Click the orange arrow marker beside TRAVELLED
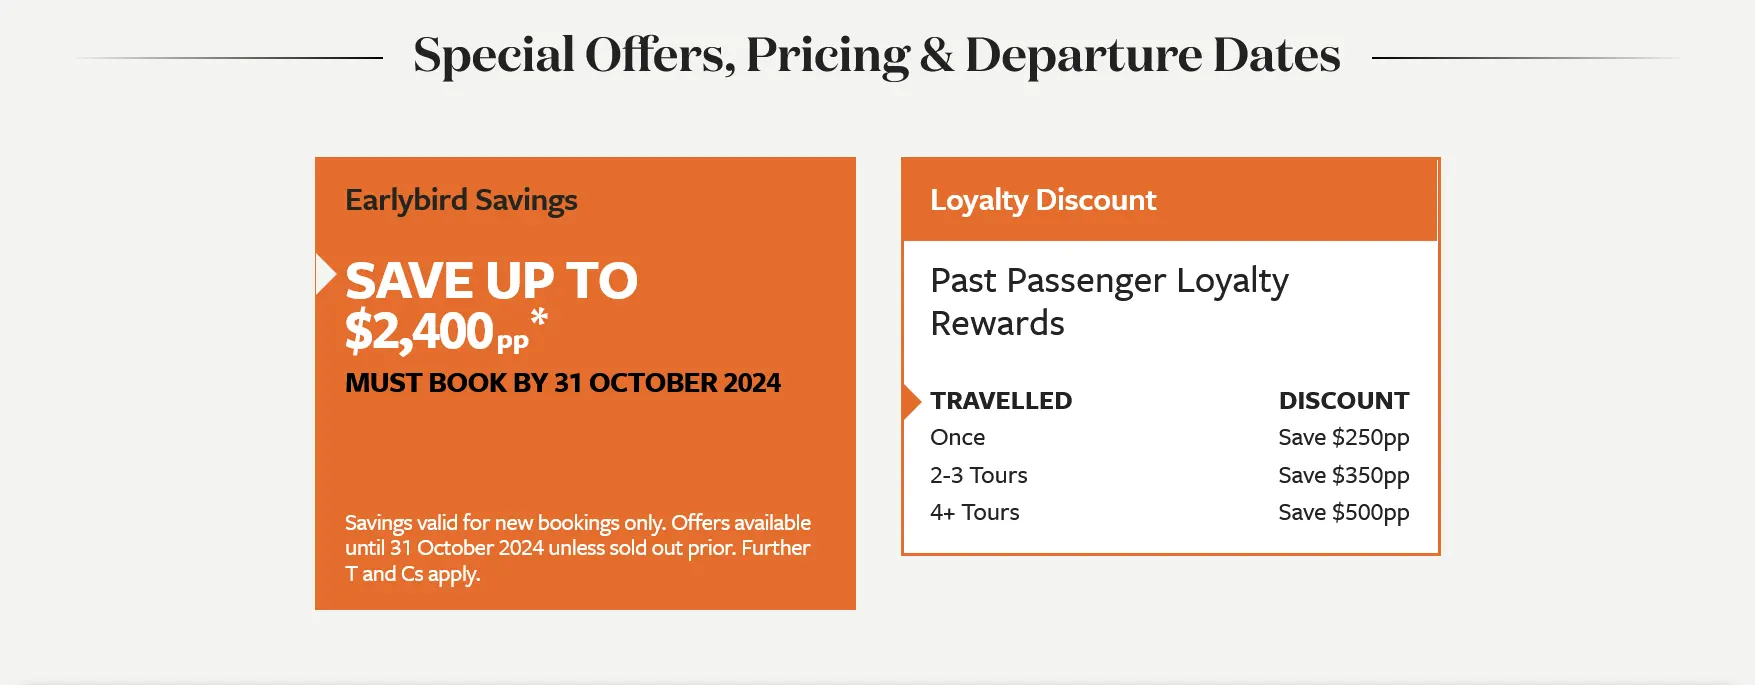The height and width of the screenshot is (685, 1755). 911,401
